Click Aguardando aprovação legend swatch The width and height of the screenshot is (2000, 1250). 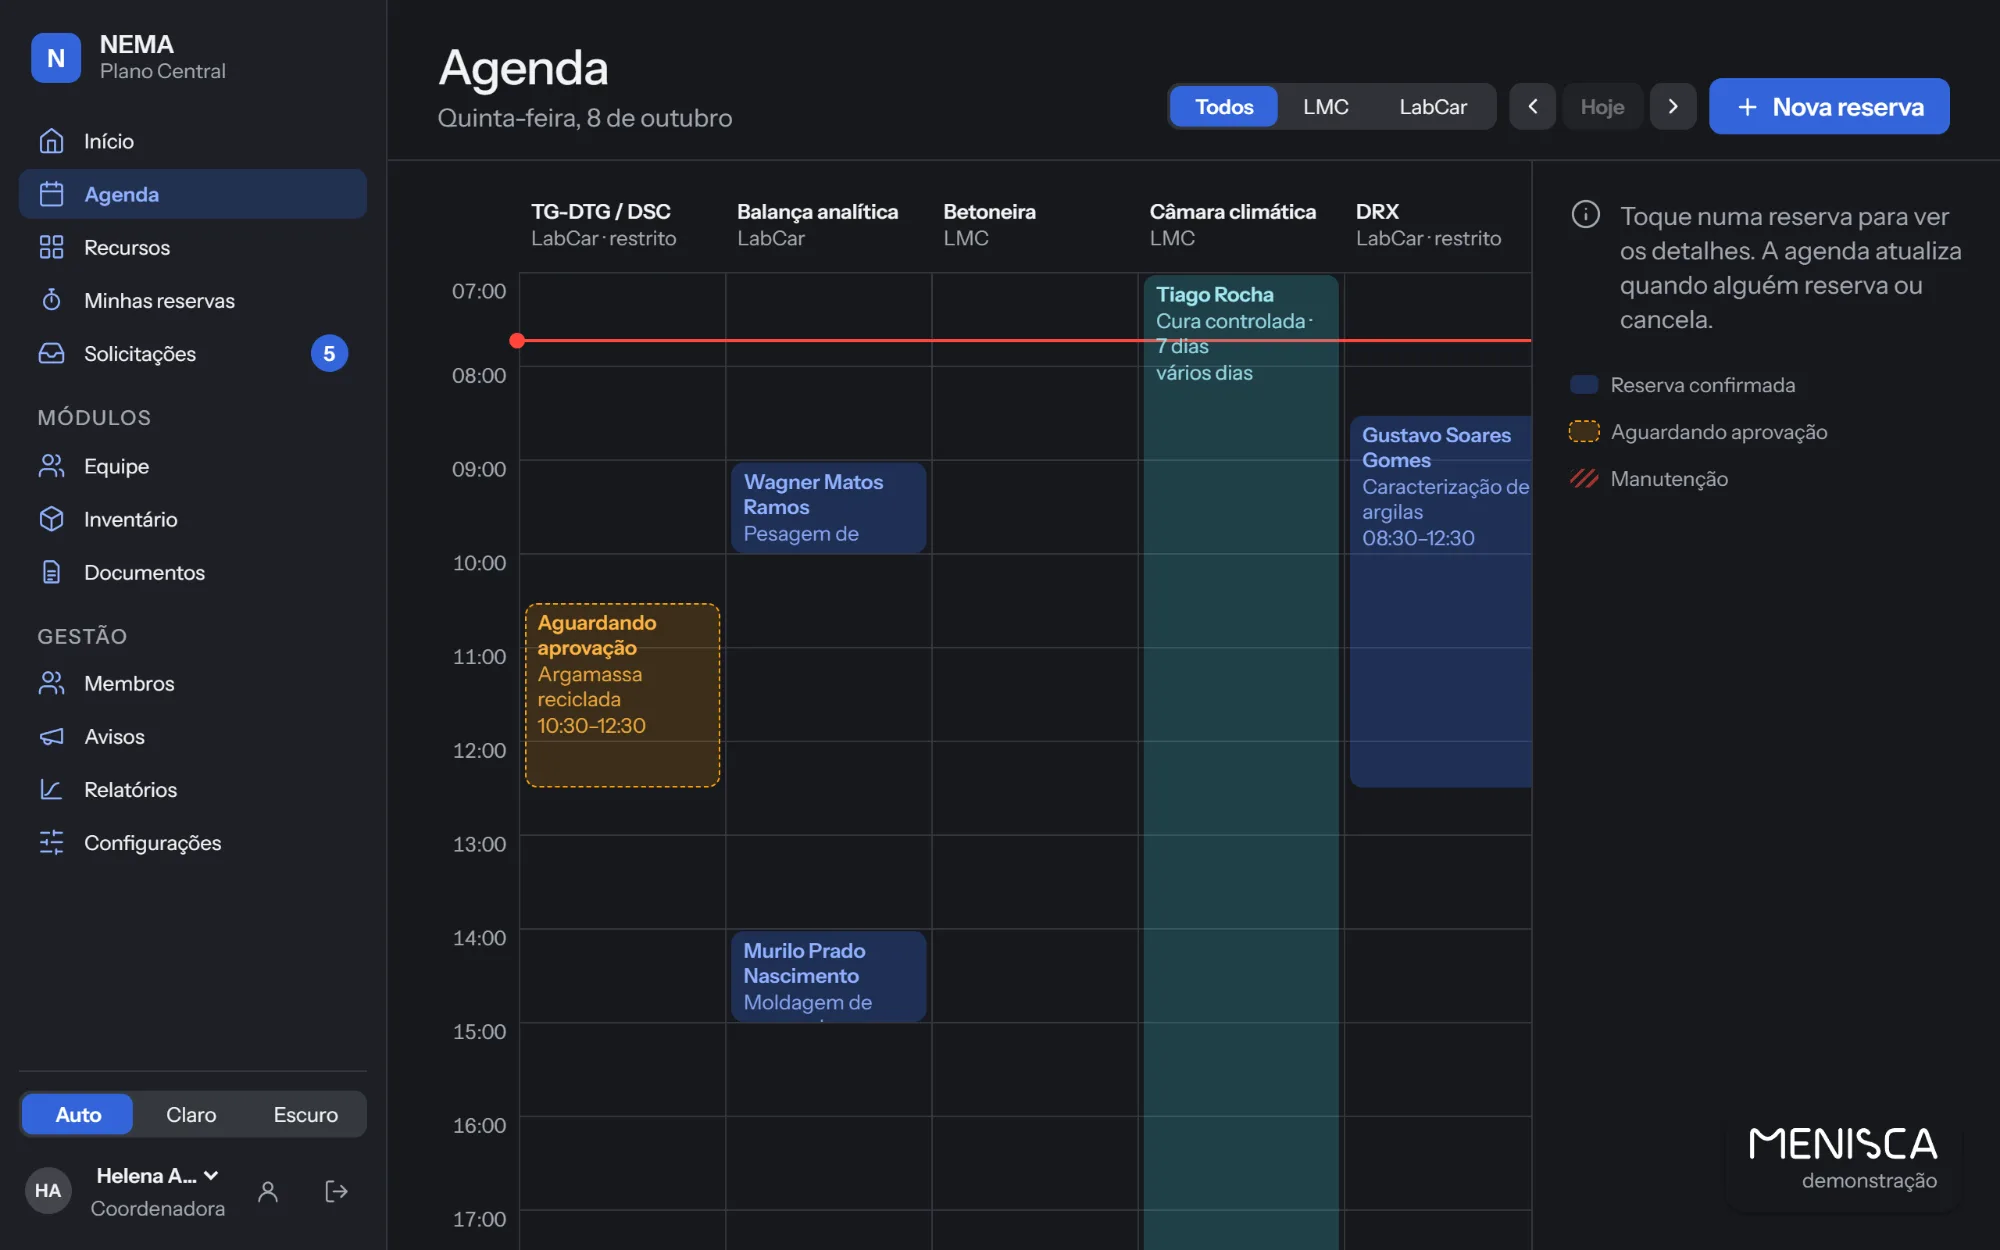coord(1584,432)
